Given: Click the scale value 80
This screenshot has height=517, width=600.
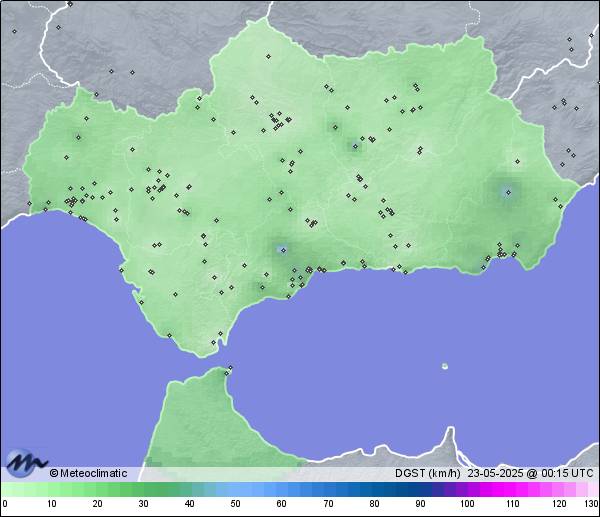Looking at the screenshot, I should (x=374, y=504).
